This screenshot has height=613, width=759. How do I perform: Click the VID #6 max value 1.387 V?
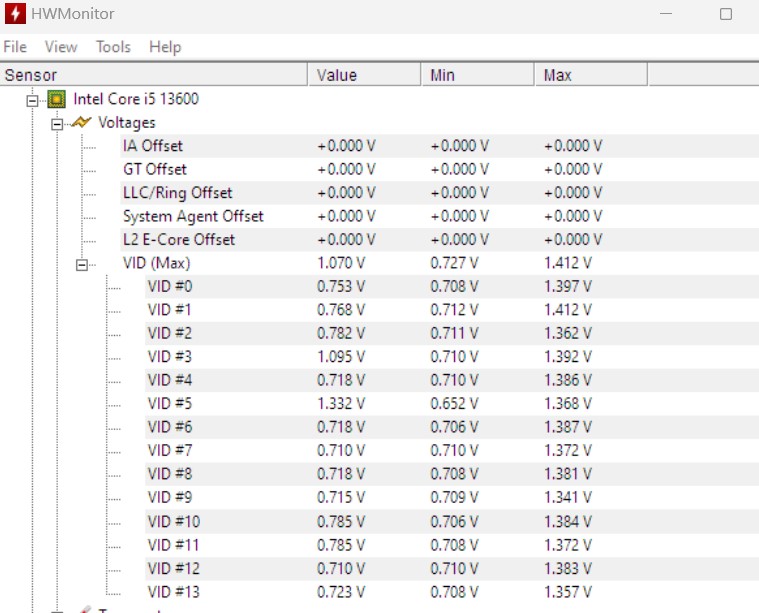click(x=568, y=427)
